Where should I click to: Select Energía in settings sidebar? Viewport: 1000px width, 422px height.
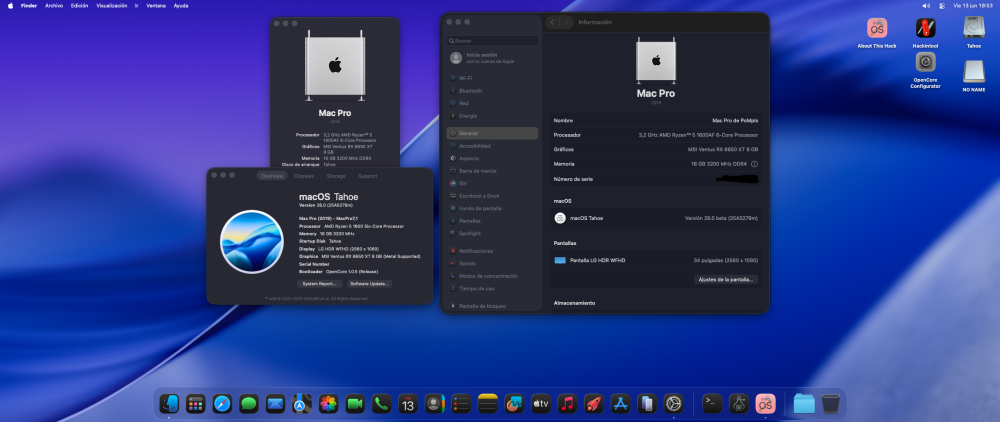tap(492, 115)
